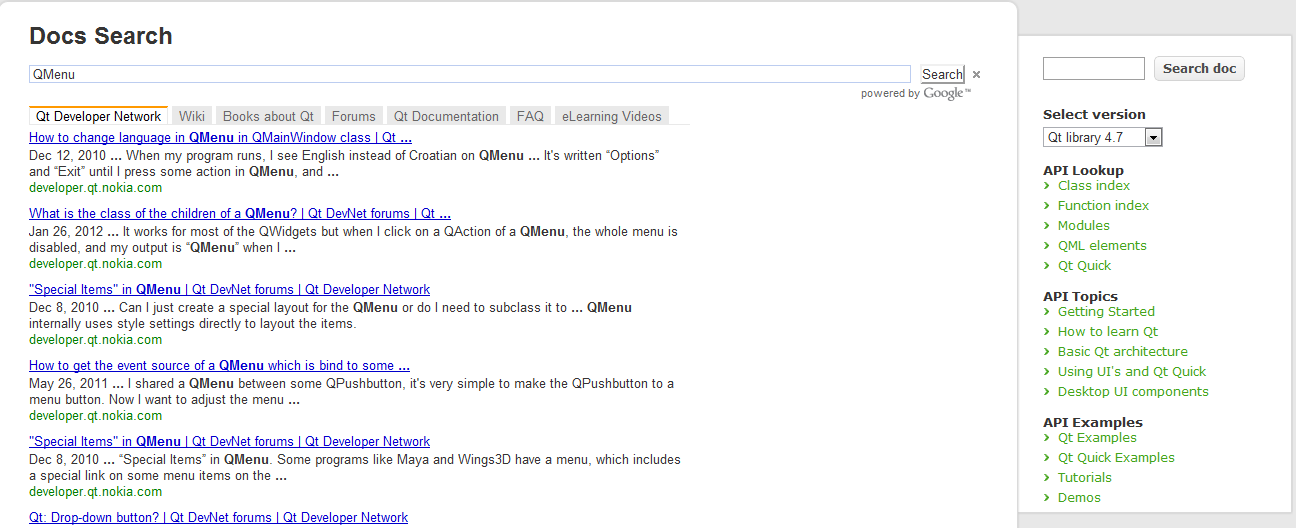Switch to the Wiki tab
Screen dimensions: 1296x528
(x=192, y=116)
